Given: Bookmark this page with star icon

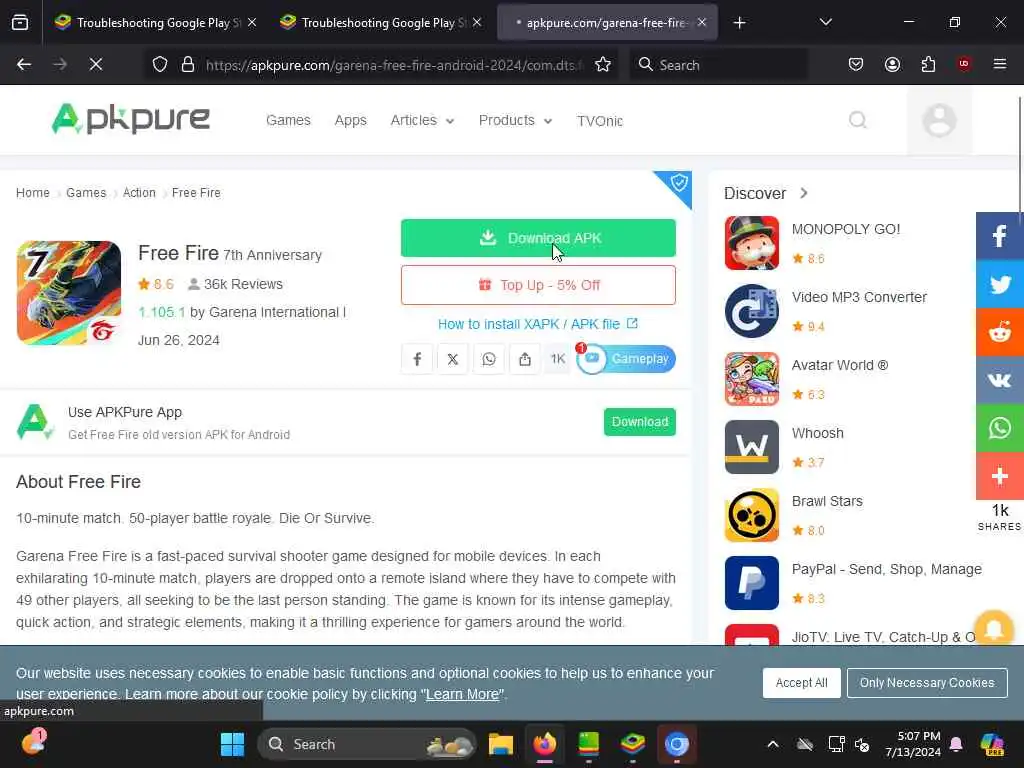Looking at the screenshot, I should pyautogui.click(x=603, y=65).
